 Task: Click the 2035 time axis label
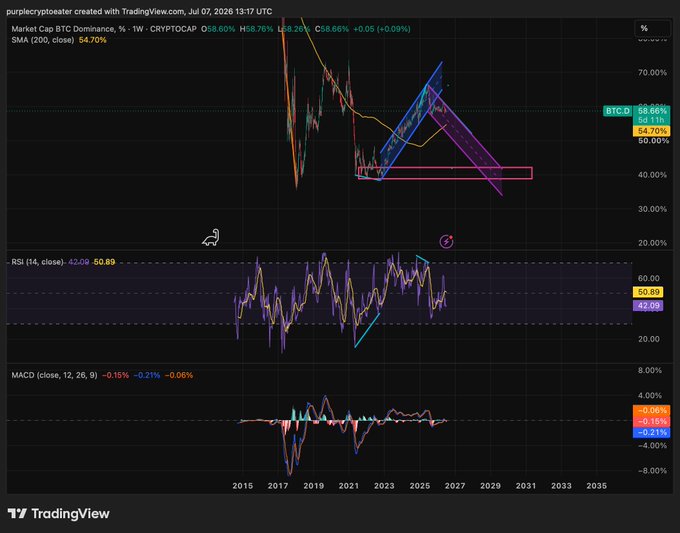click(x=597, y=486)
